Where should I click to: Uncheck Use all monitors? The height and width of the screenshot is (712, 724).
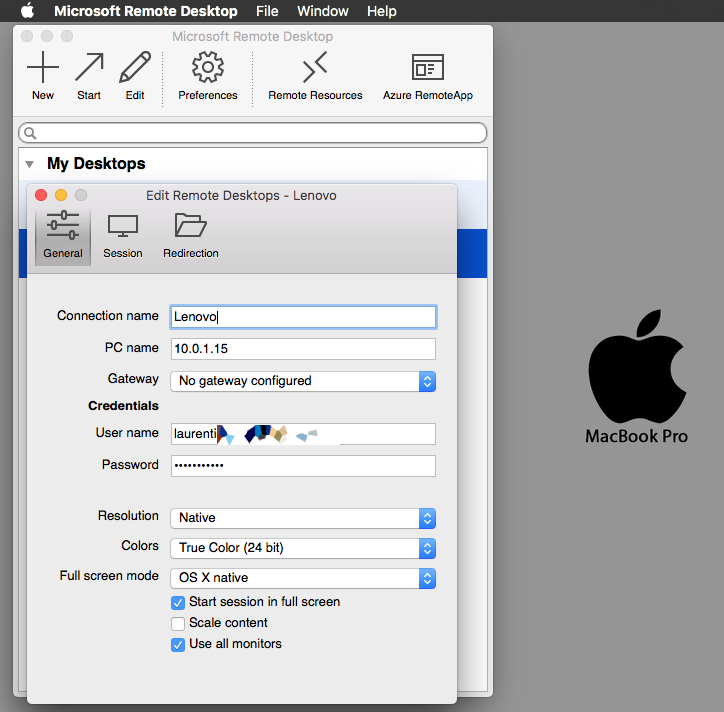point(178,645)
